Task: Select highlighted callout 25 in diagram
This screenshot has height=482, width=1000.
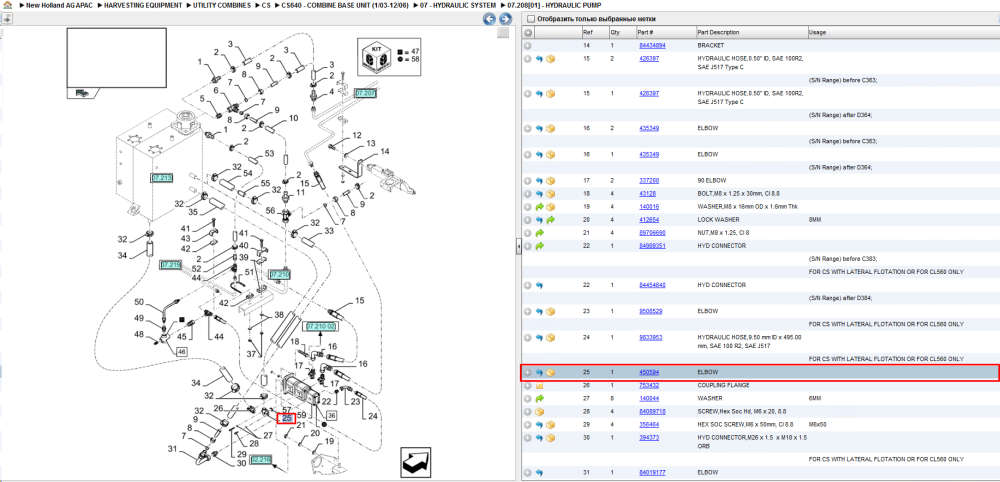Action: [x=286, y=418]
